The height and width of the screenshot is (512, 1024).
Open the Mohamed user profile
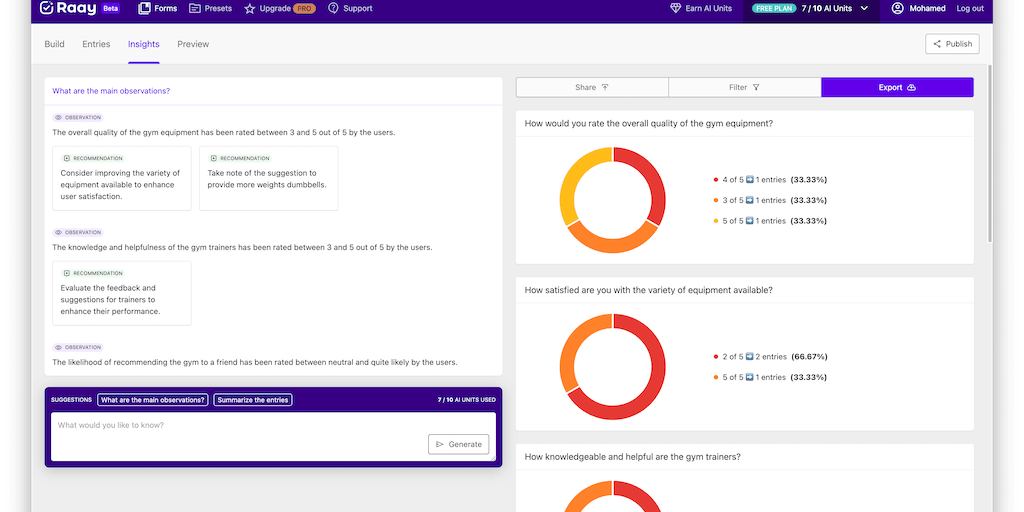pyautogui.click(x=918, y=9)
